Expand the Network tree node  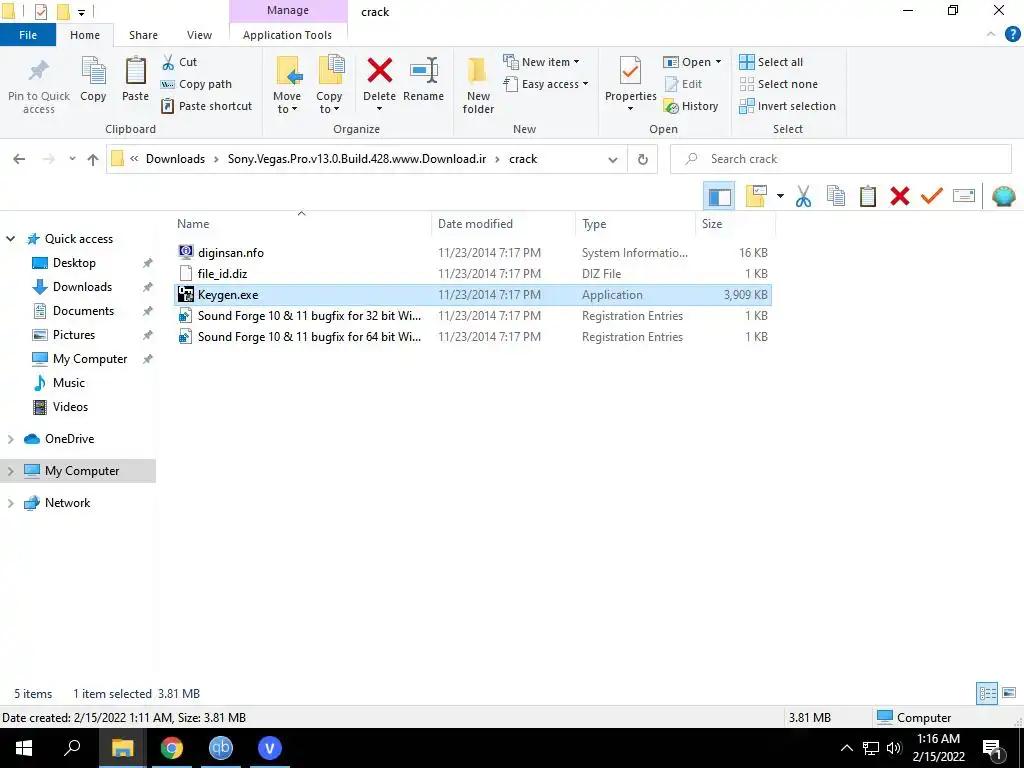(10, 504)
